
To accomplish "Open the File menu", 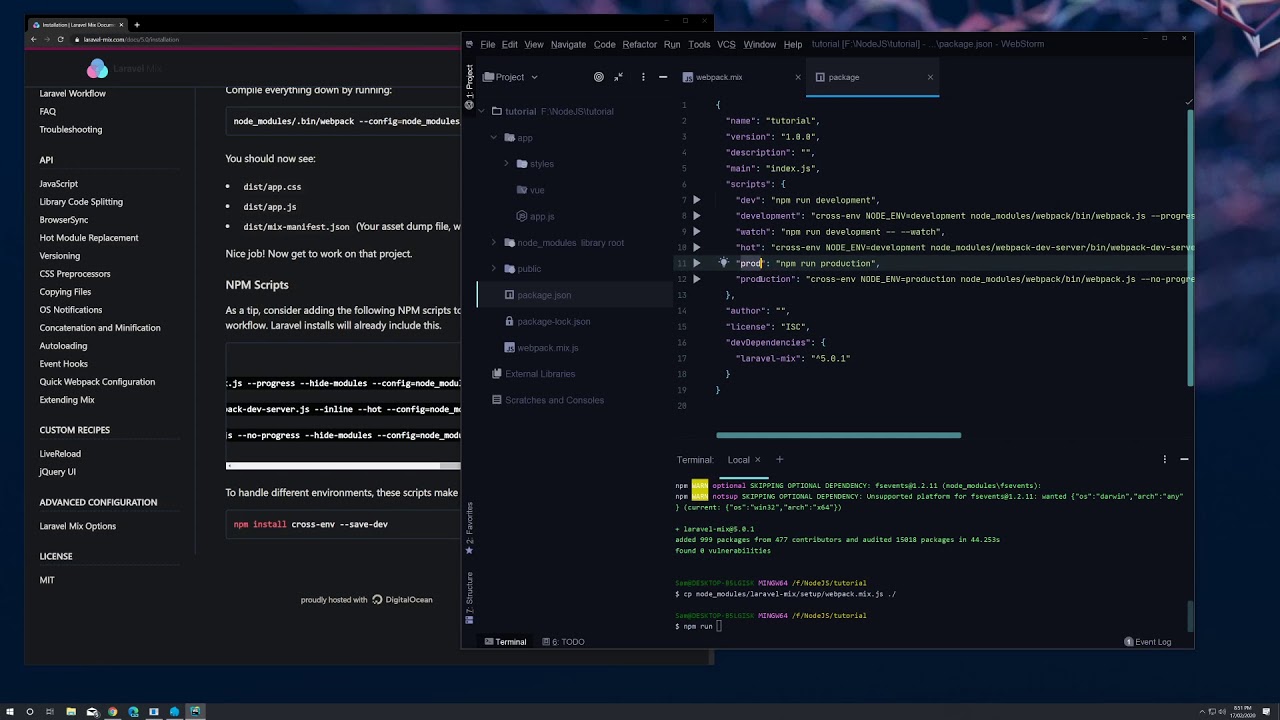I will tap(487, 44).
